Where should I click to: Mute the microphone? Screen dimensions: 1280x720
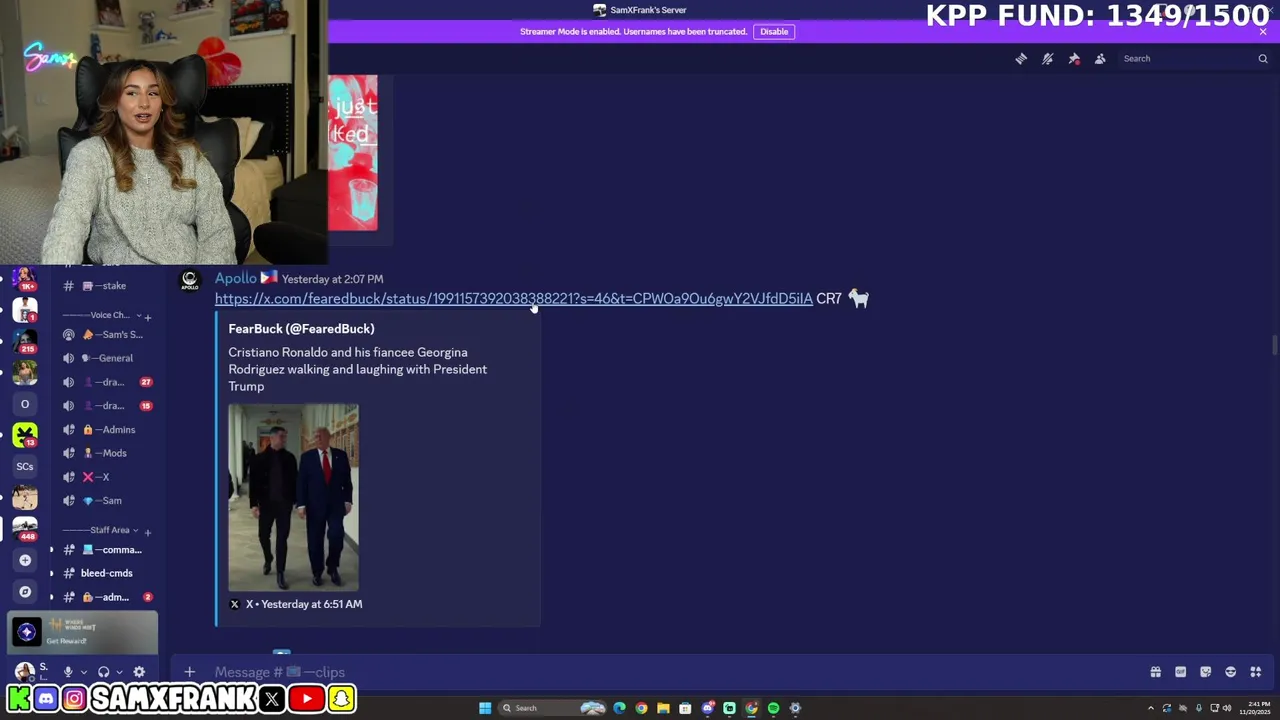tap(68, 672)
